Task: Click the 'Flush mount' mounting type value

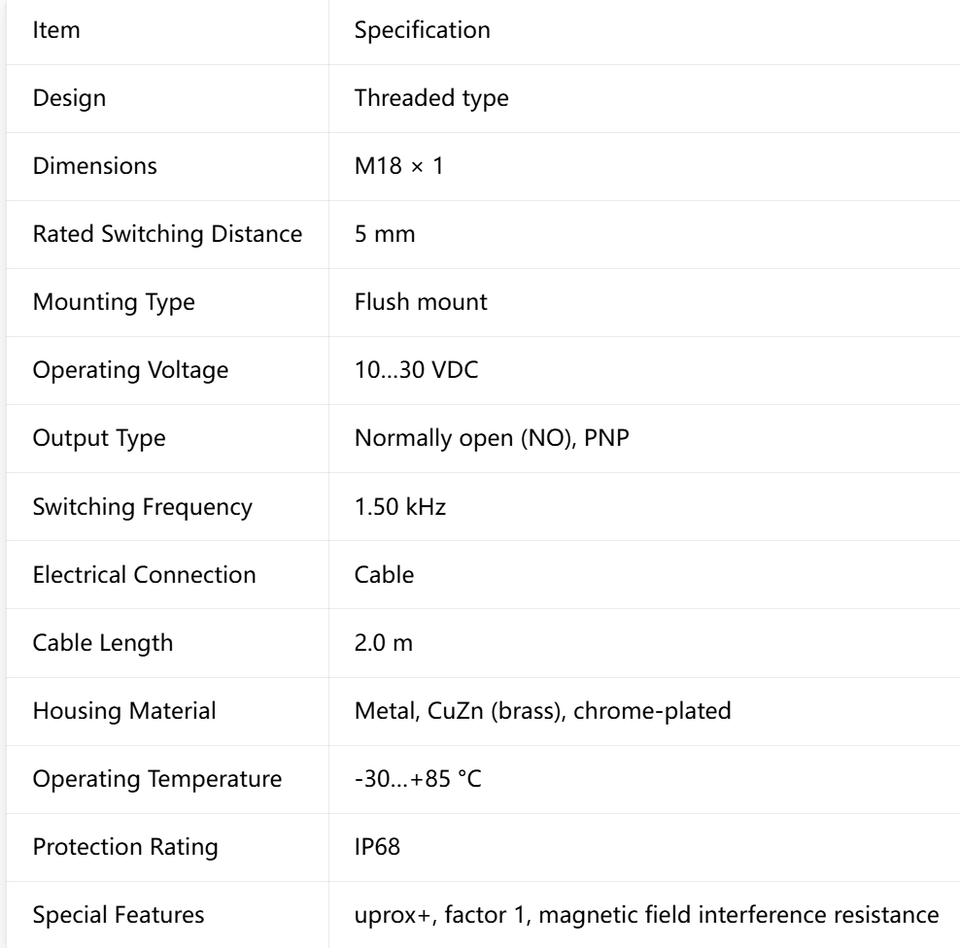Action: coord(421,302)
